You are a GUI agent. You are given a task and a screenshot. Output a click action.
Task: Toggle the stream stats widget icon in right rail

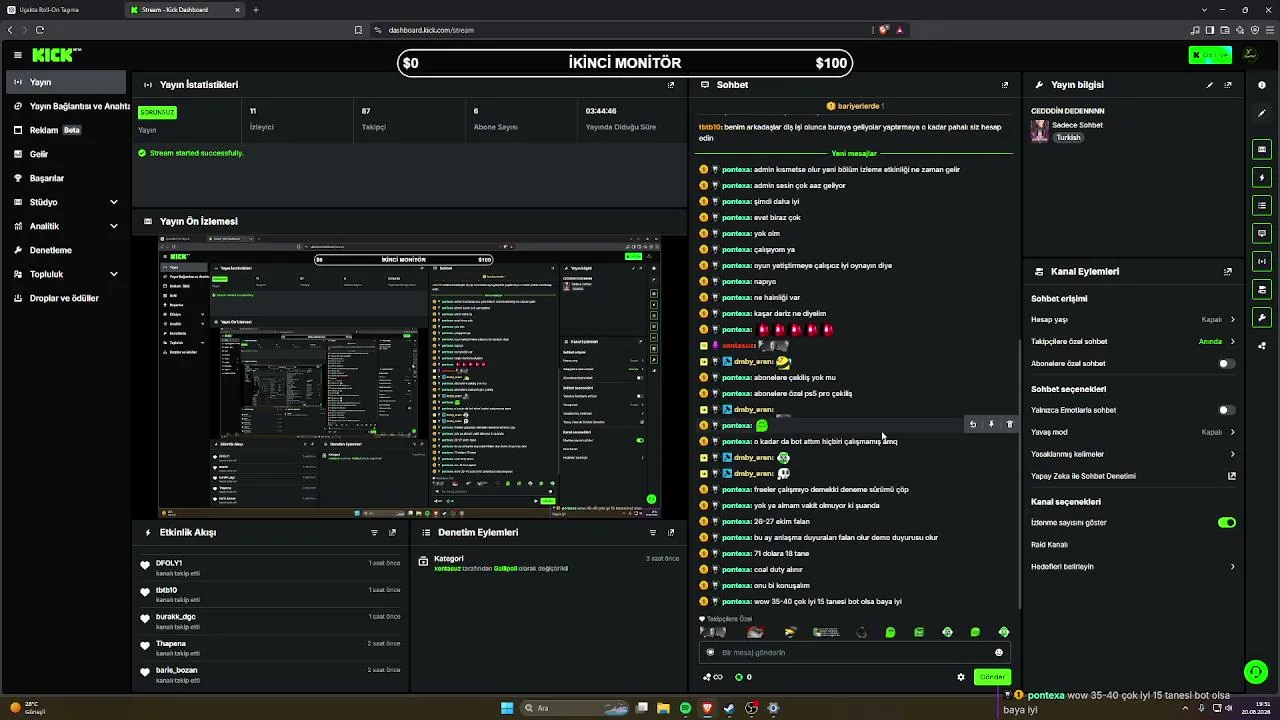(1262, 261)
